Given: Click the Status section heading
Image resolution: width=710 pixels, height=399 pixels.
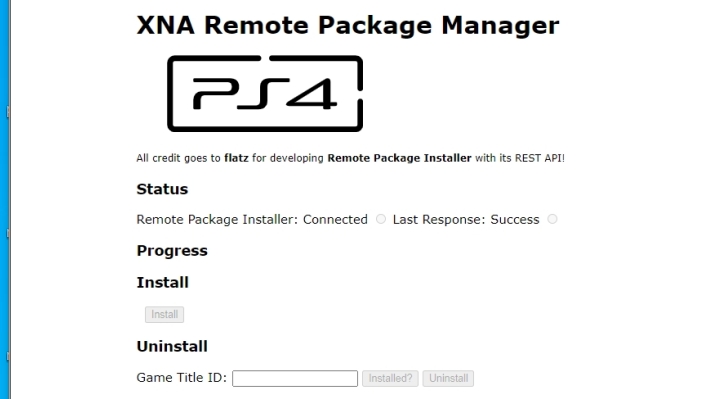Looking at the screenshot, I should tap(162, 189).
